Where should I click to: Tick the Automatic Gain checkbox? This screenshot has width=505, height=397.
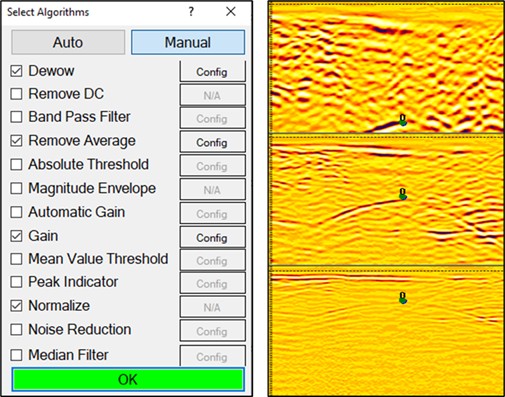coord(16,212)
